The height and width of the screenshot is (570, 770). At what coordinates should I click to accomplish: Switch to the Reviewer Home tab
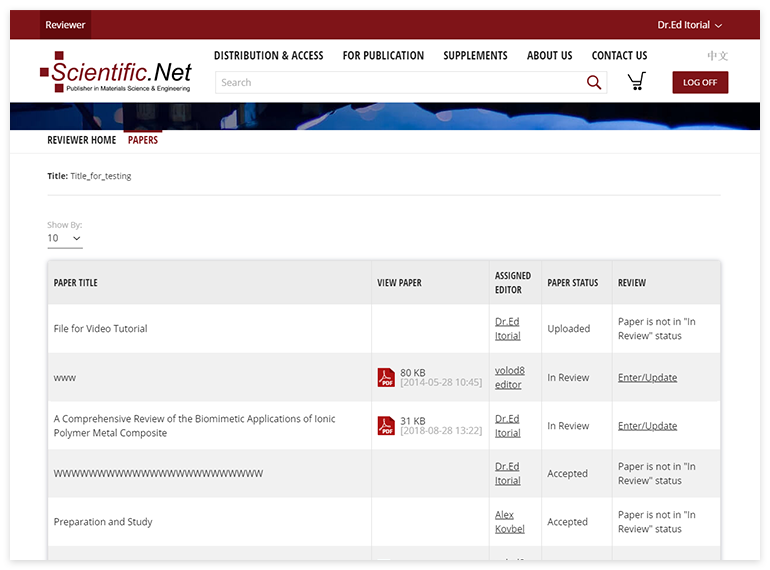(x=82, y=140)
